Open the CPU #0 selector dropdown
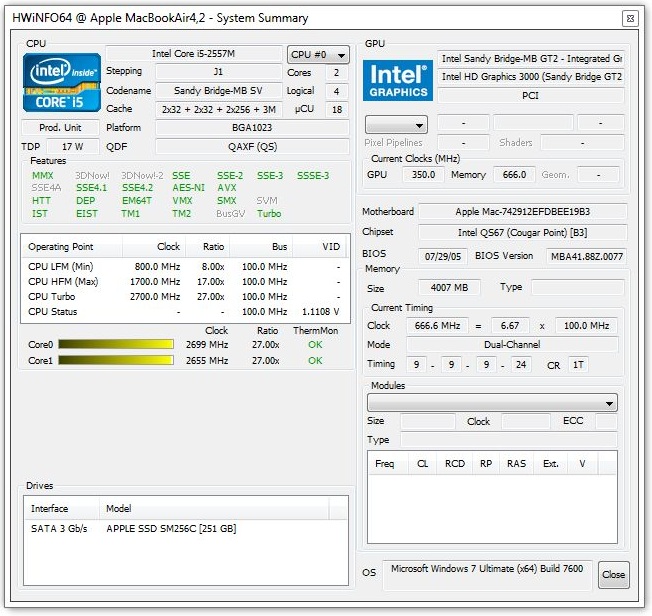This screenshot has height=616, width=652. click(x=318, y=54)
